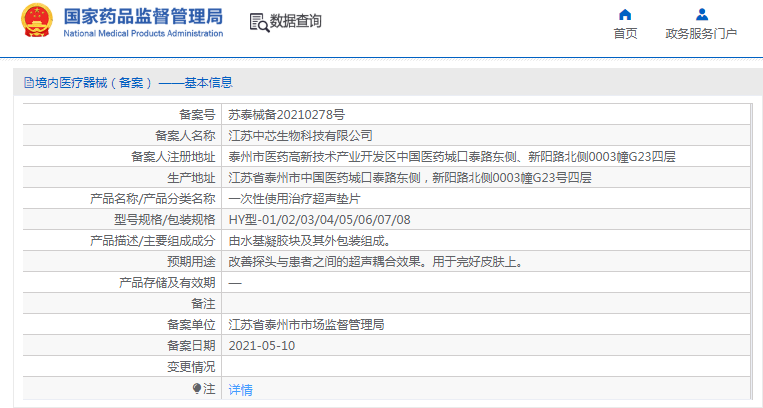Image resolution: width=763 pixels, height=408 pixels.
Task: Click the 备注 row label
Action: click(x=203, y=303)
